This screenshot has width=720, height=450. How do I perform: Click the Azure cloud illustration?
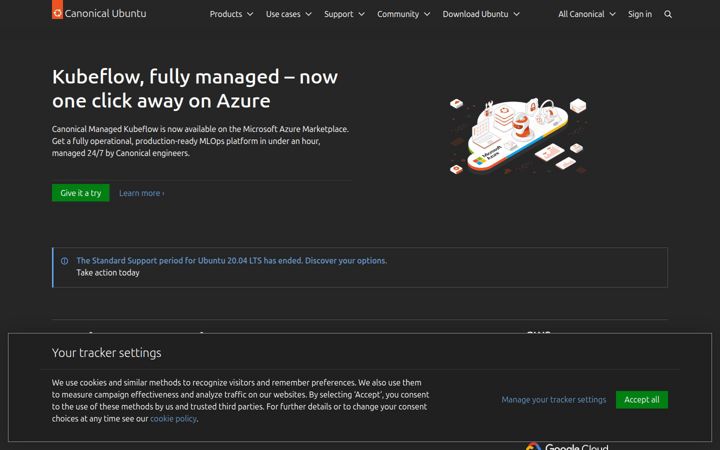click(x=518, y=135)
